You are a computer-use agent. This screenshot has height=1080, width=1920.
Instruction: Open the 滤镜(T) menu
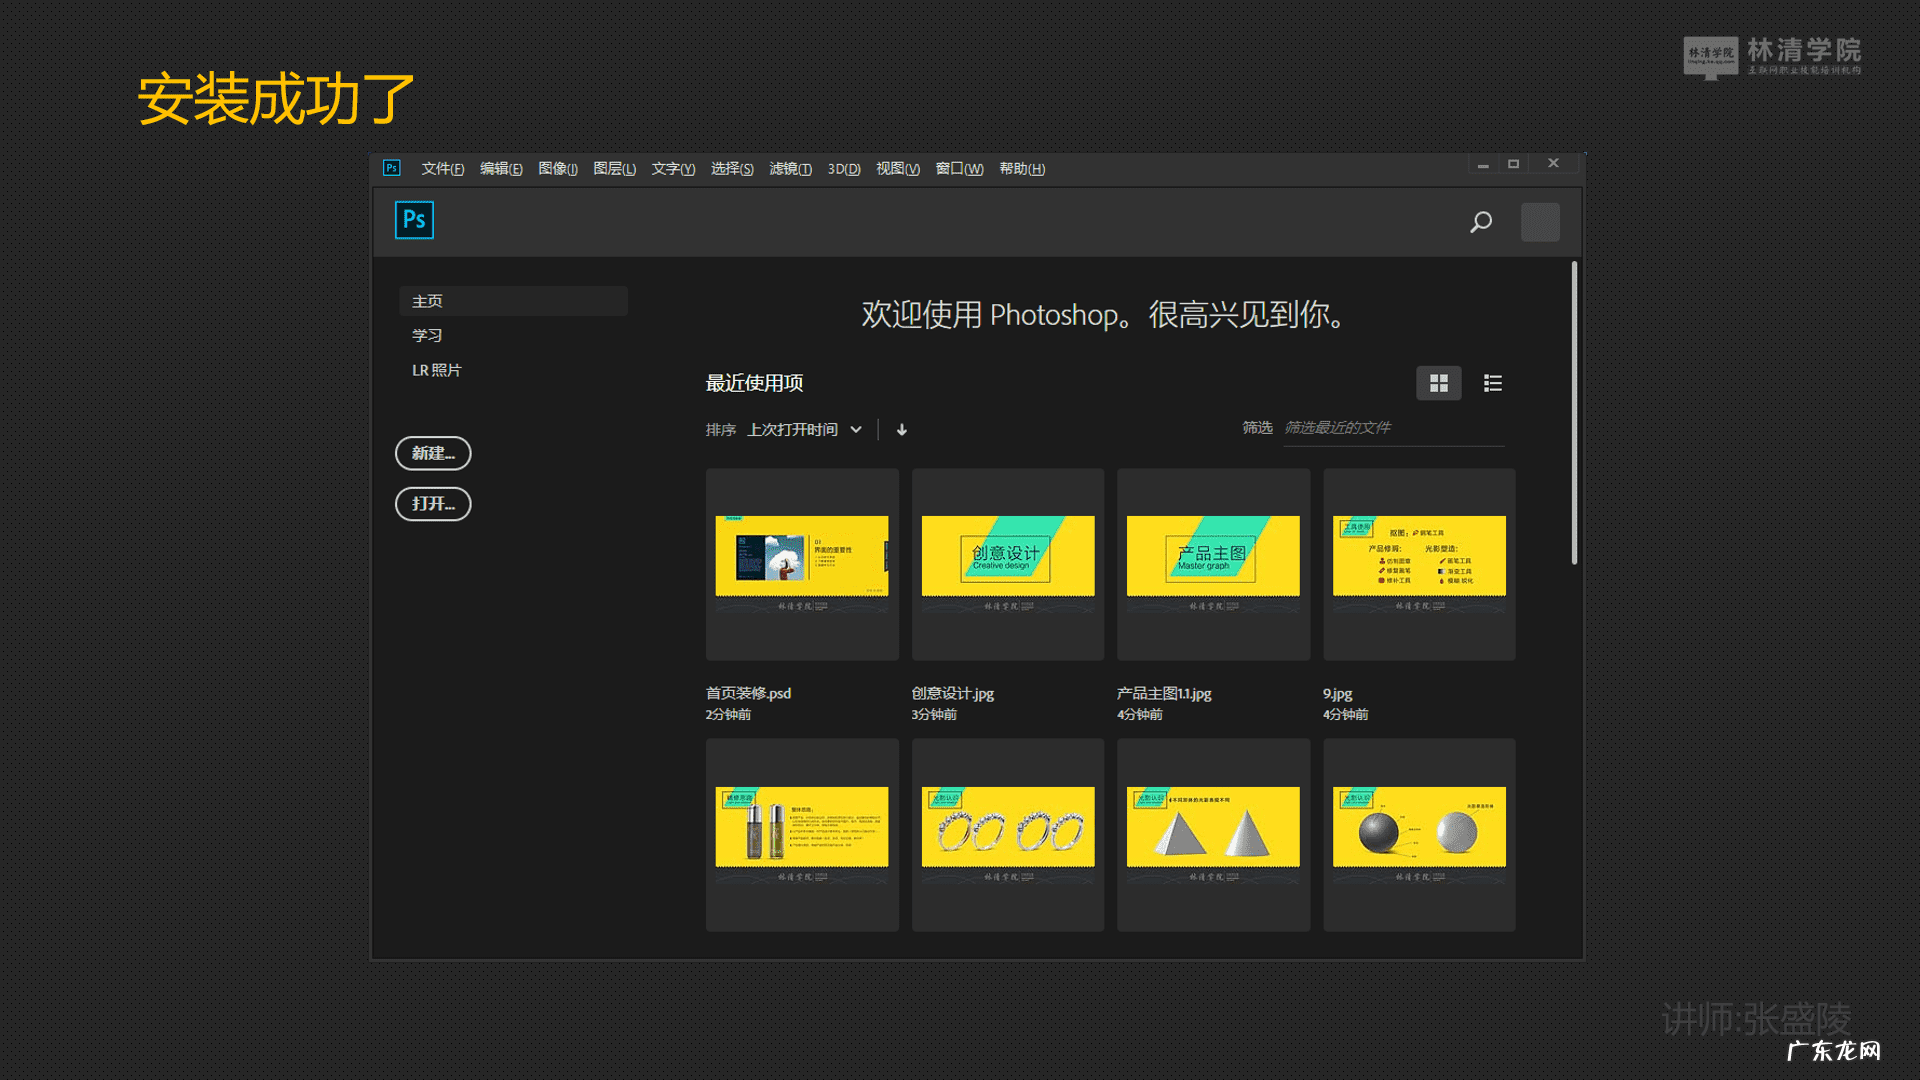790,169
